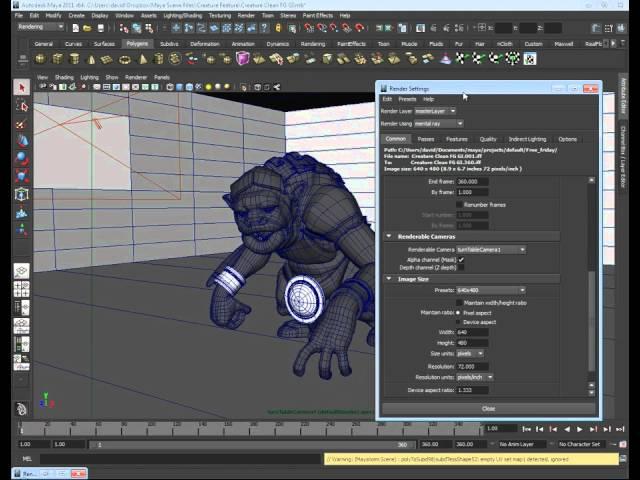Collapse the Image Size section

click(389, 279)
